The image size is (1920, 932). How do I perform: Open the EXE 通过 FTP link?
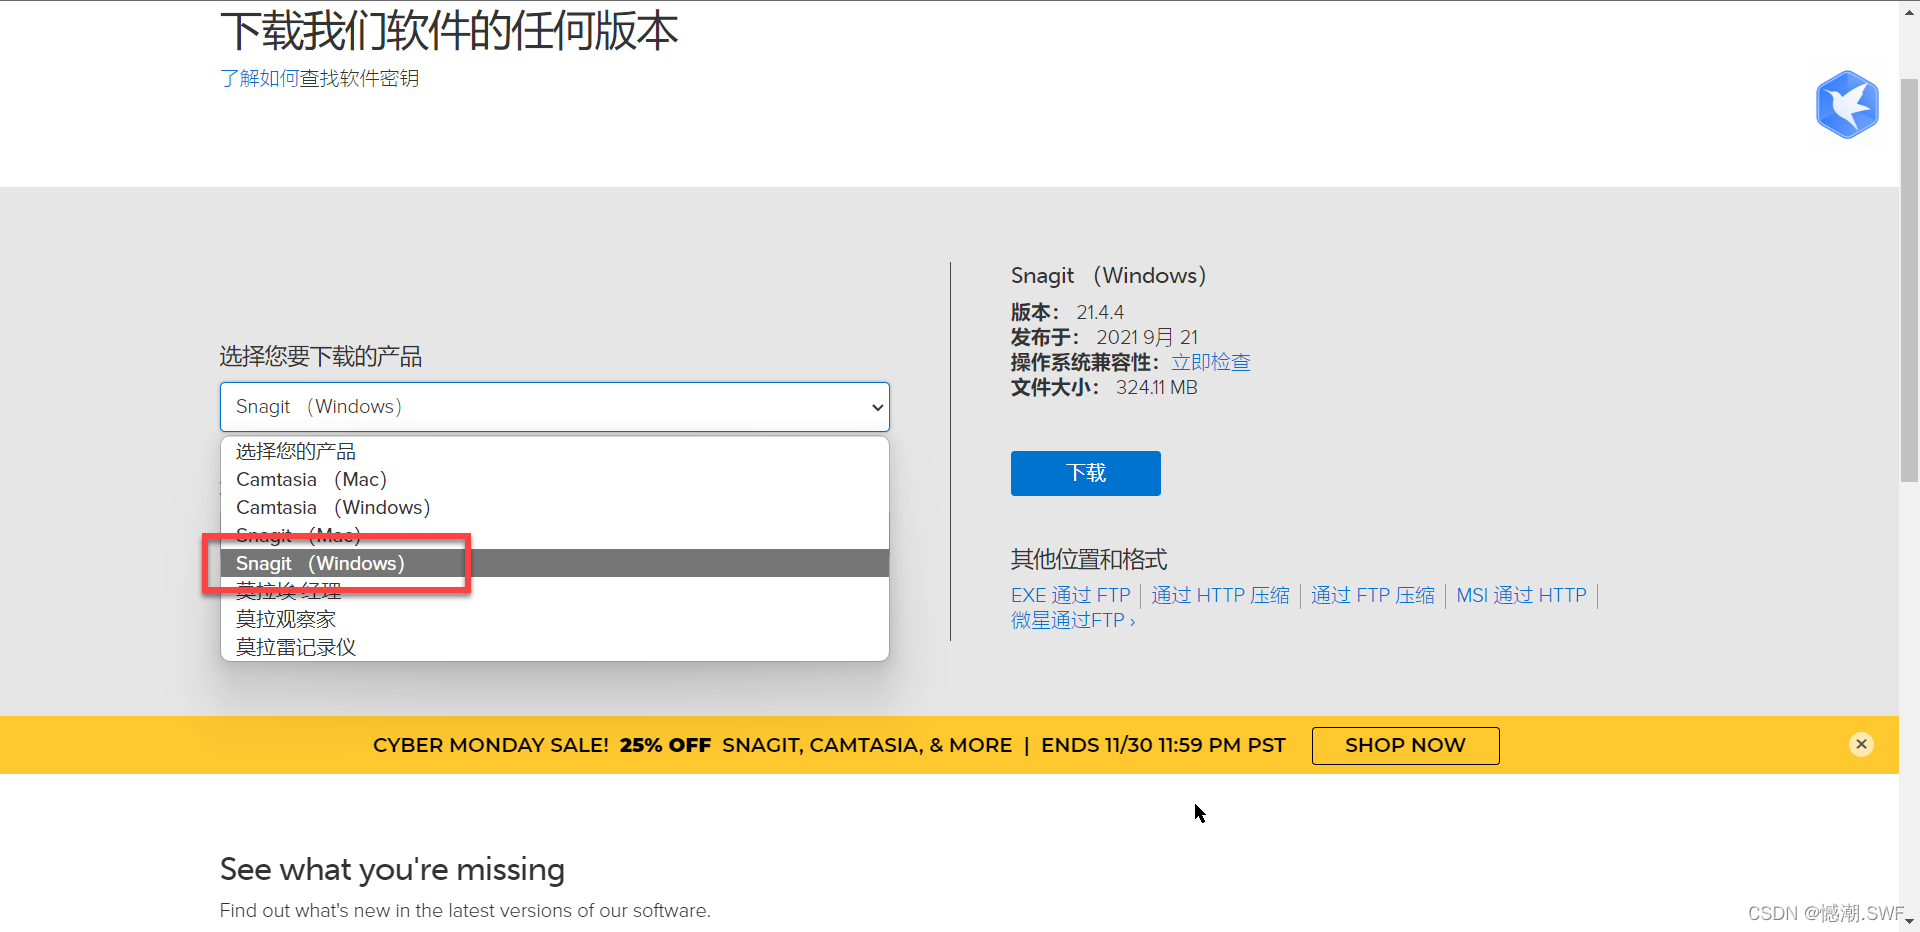pyautogui.click(x=1070, y=595)
